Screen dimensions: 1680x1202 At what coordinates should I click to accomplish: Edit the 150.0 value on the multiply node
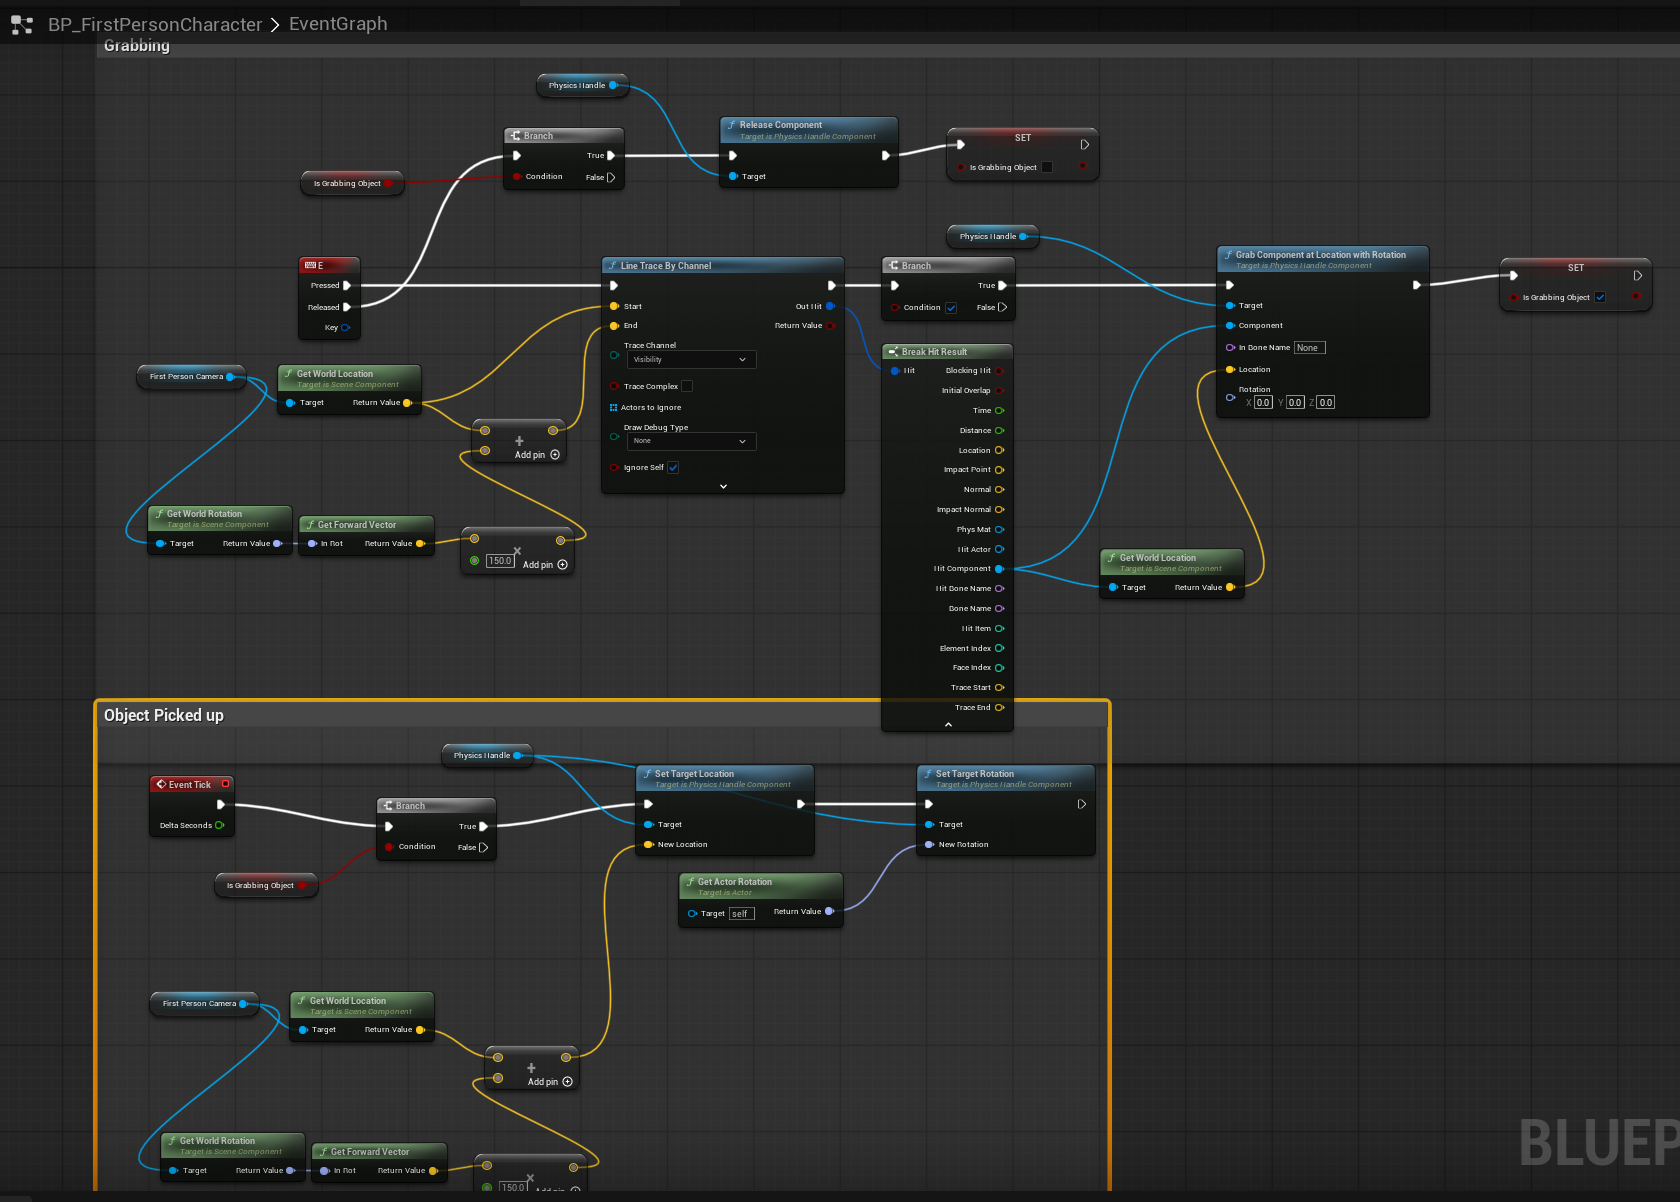pyautogui.click(x=500, y=561)
